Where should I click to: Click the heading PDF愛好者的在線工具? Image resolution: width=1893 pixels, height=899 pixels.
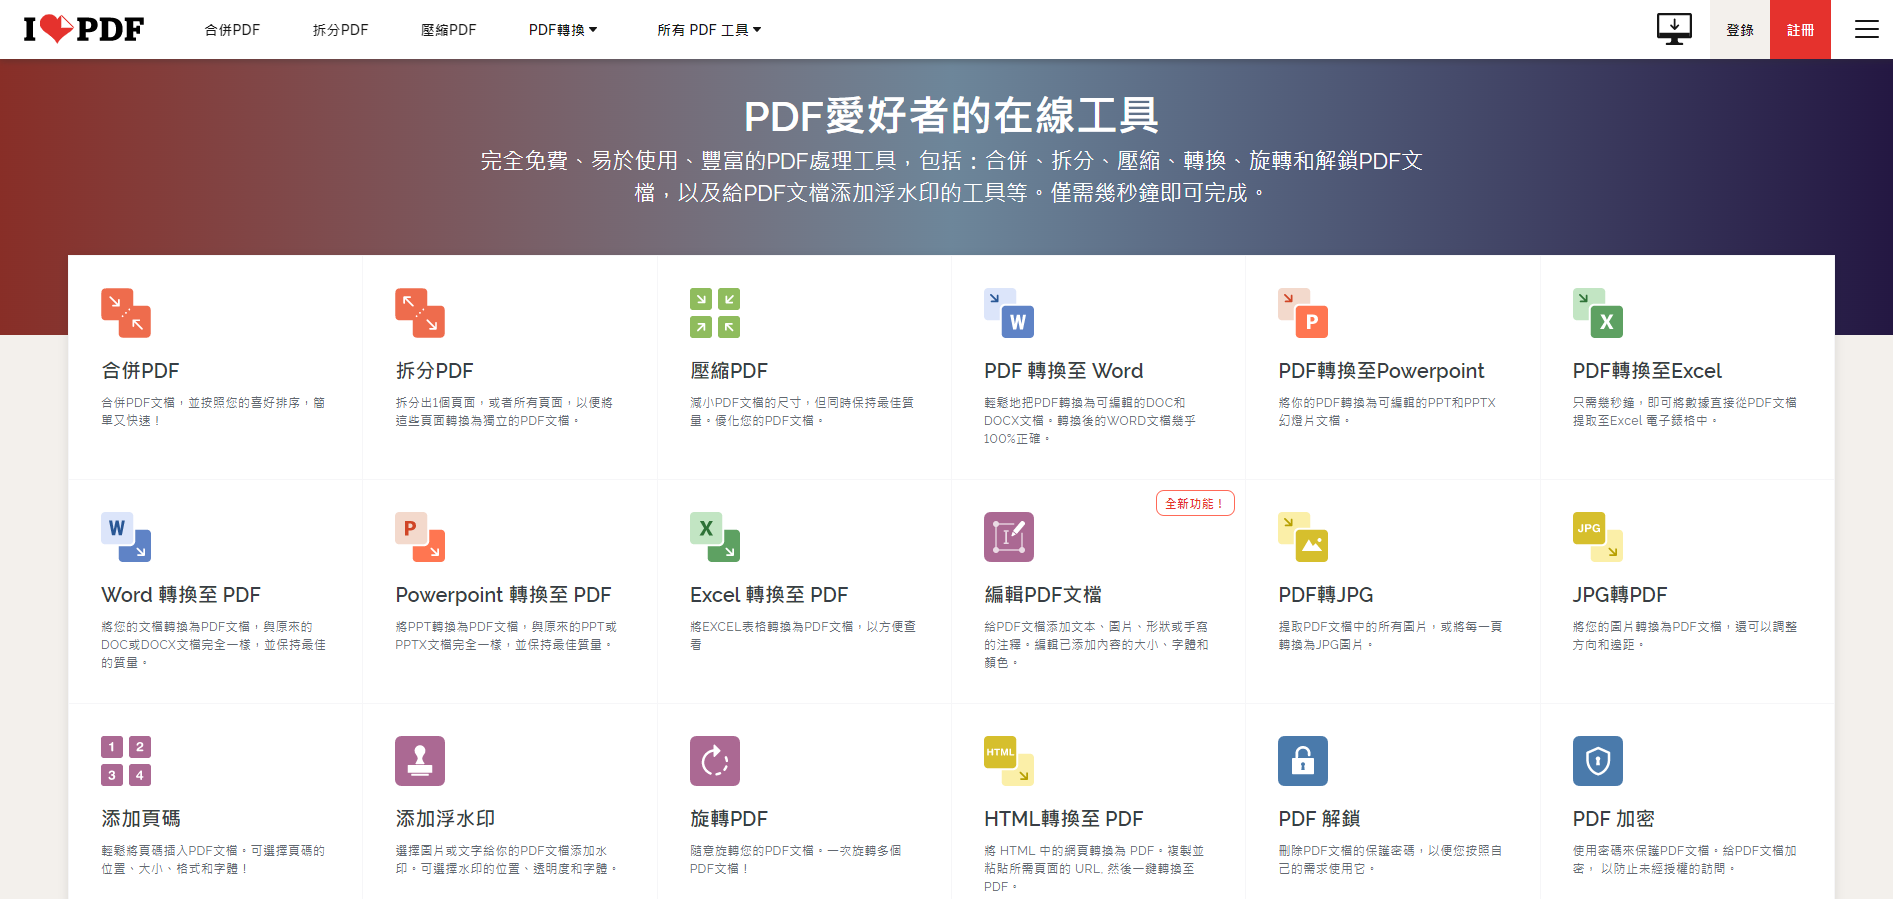pyautogui.click(x=951, y=116)
